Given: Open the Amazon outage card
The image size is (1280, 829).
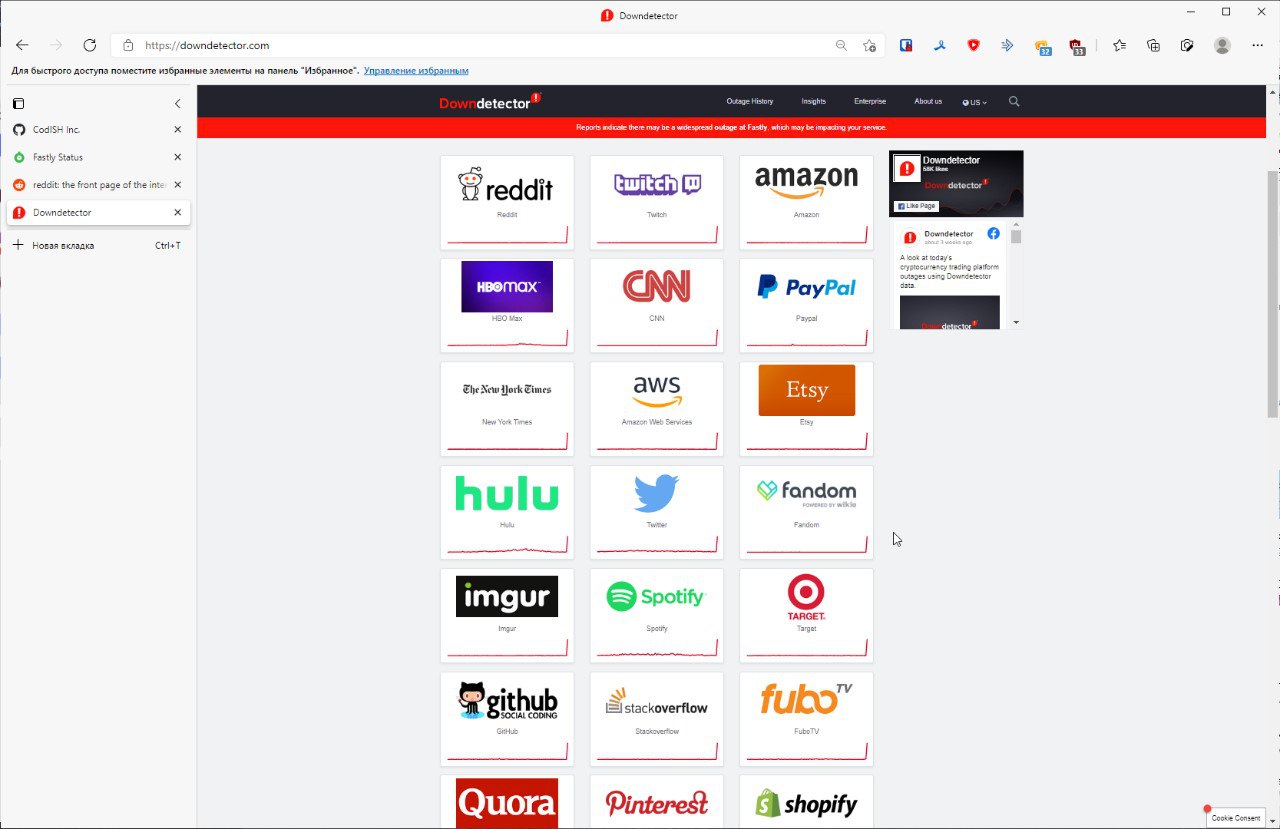Looking at the screenshot, I should coord(806,202).
